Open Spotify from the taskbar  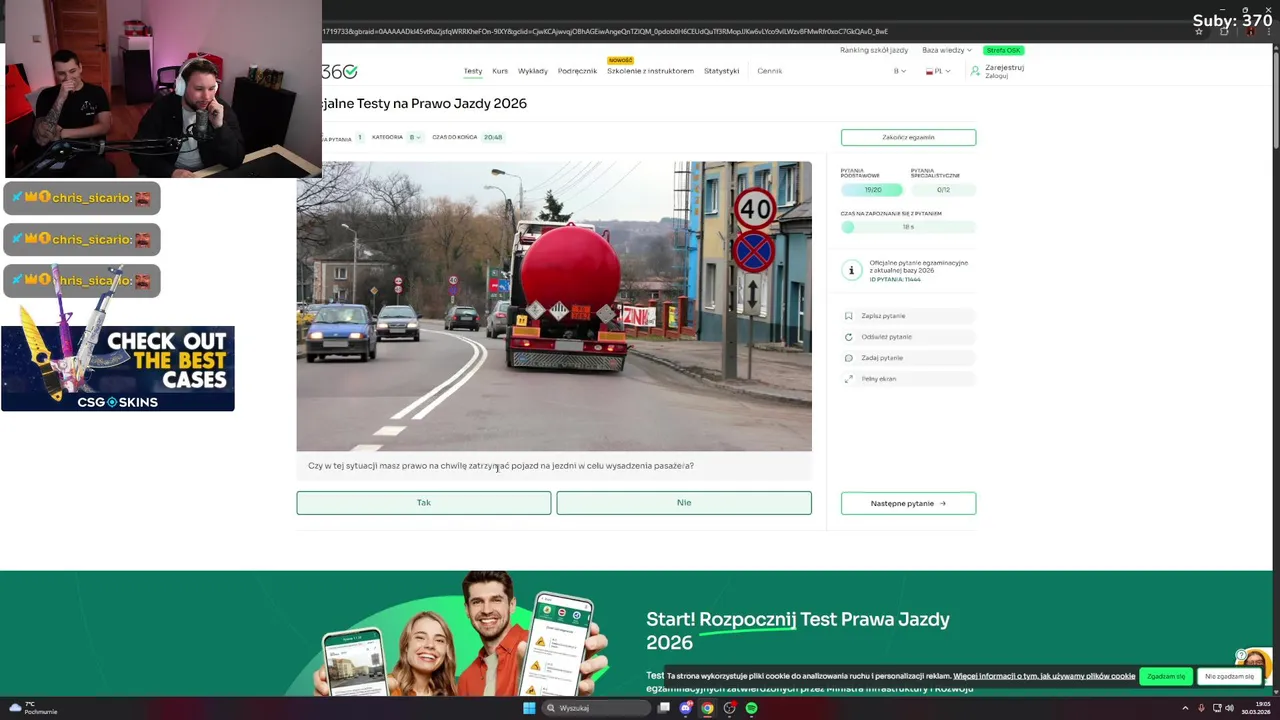point(751,708)
